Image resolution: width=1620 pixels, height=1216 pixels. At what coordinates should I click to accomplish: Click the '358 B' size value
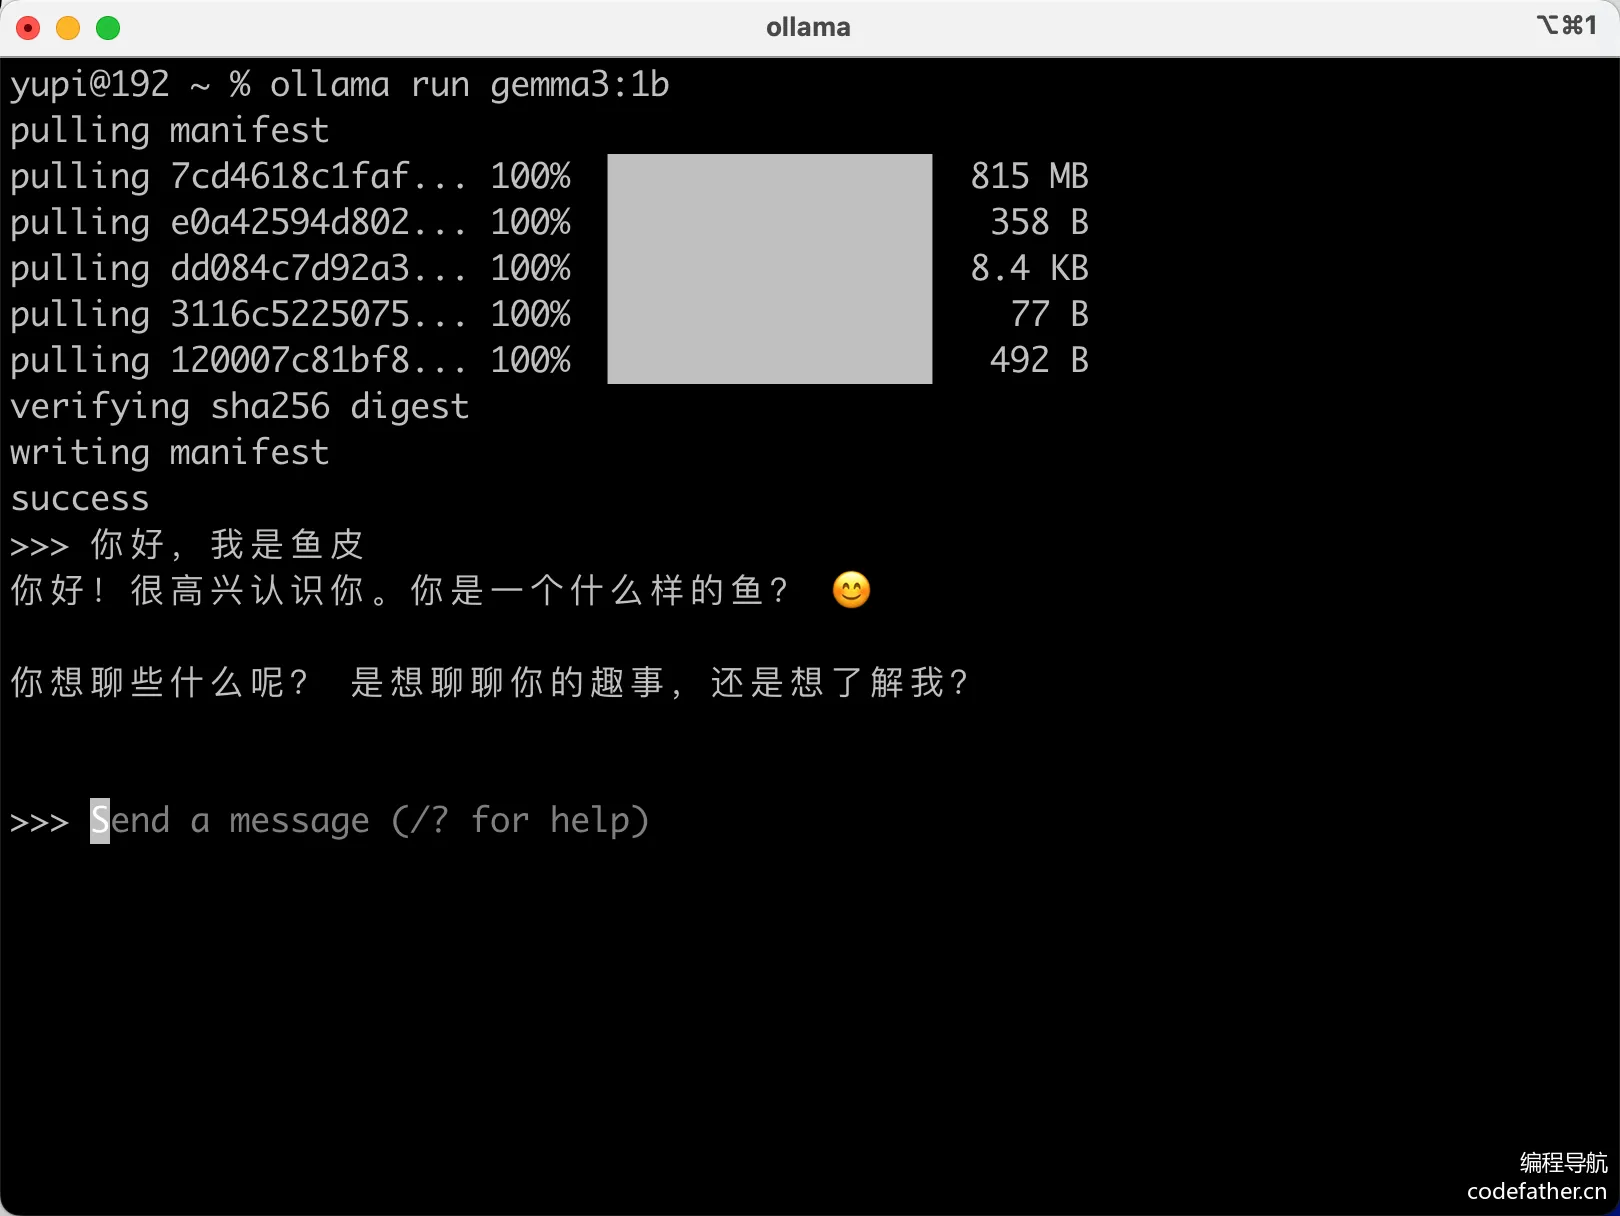tap(1039, 223)
